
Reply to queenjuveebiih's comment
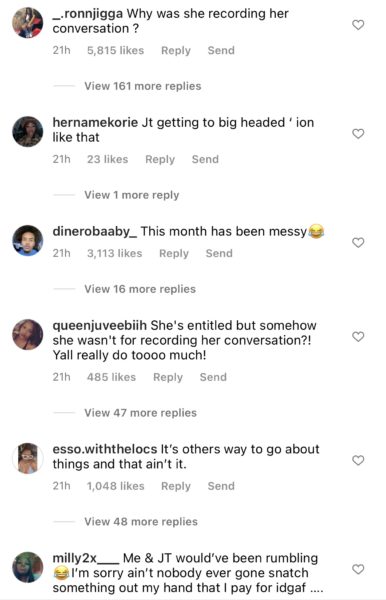pos(168,377)
